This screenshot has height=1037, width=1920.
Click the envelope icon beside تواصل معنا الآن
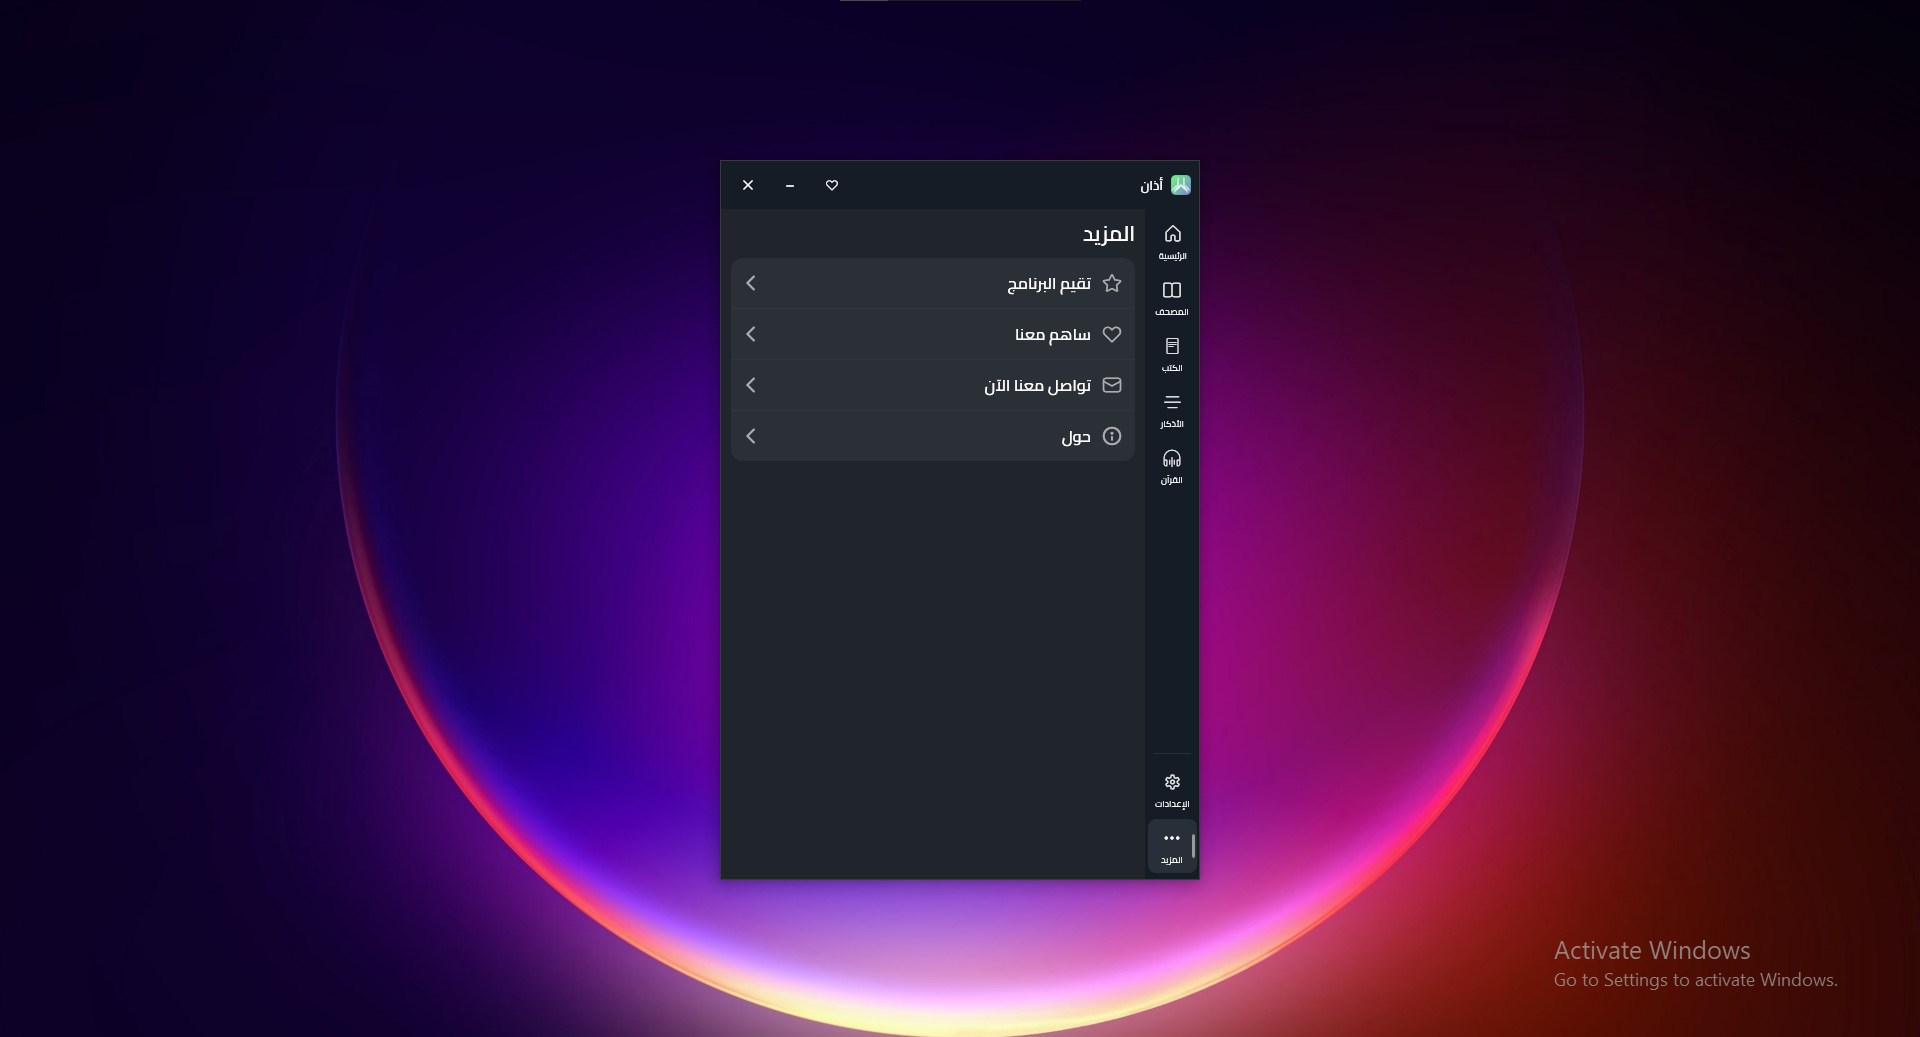(1113, 385)
